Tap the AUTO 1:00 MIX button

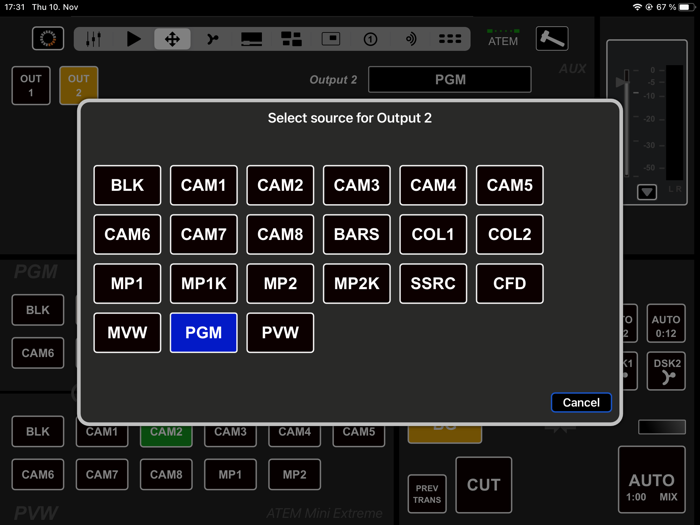pyautogui.click(x=652, y=479)
